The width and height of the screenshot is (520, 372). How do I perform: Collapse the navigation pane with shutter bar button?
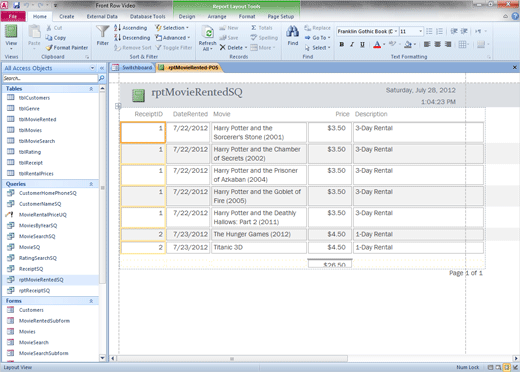coord(102,68)
